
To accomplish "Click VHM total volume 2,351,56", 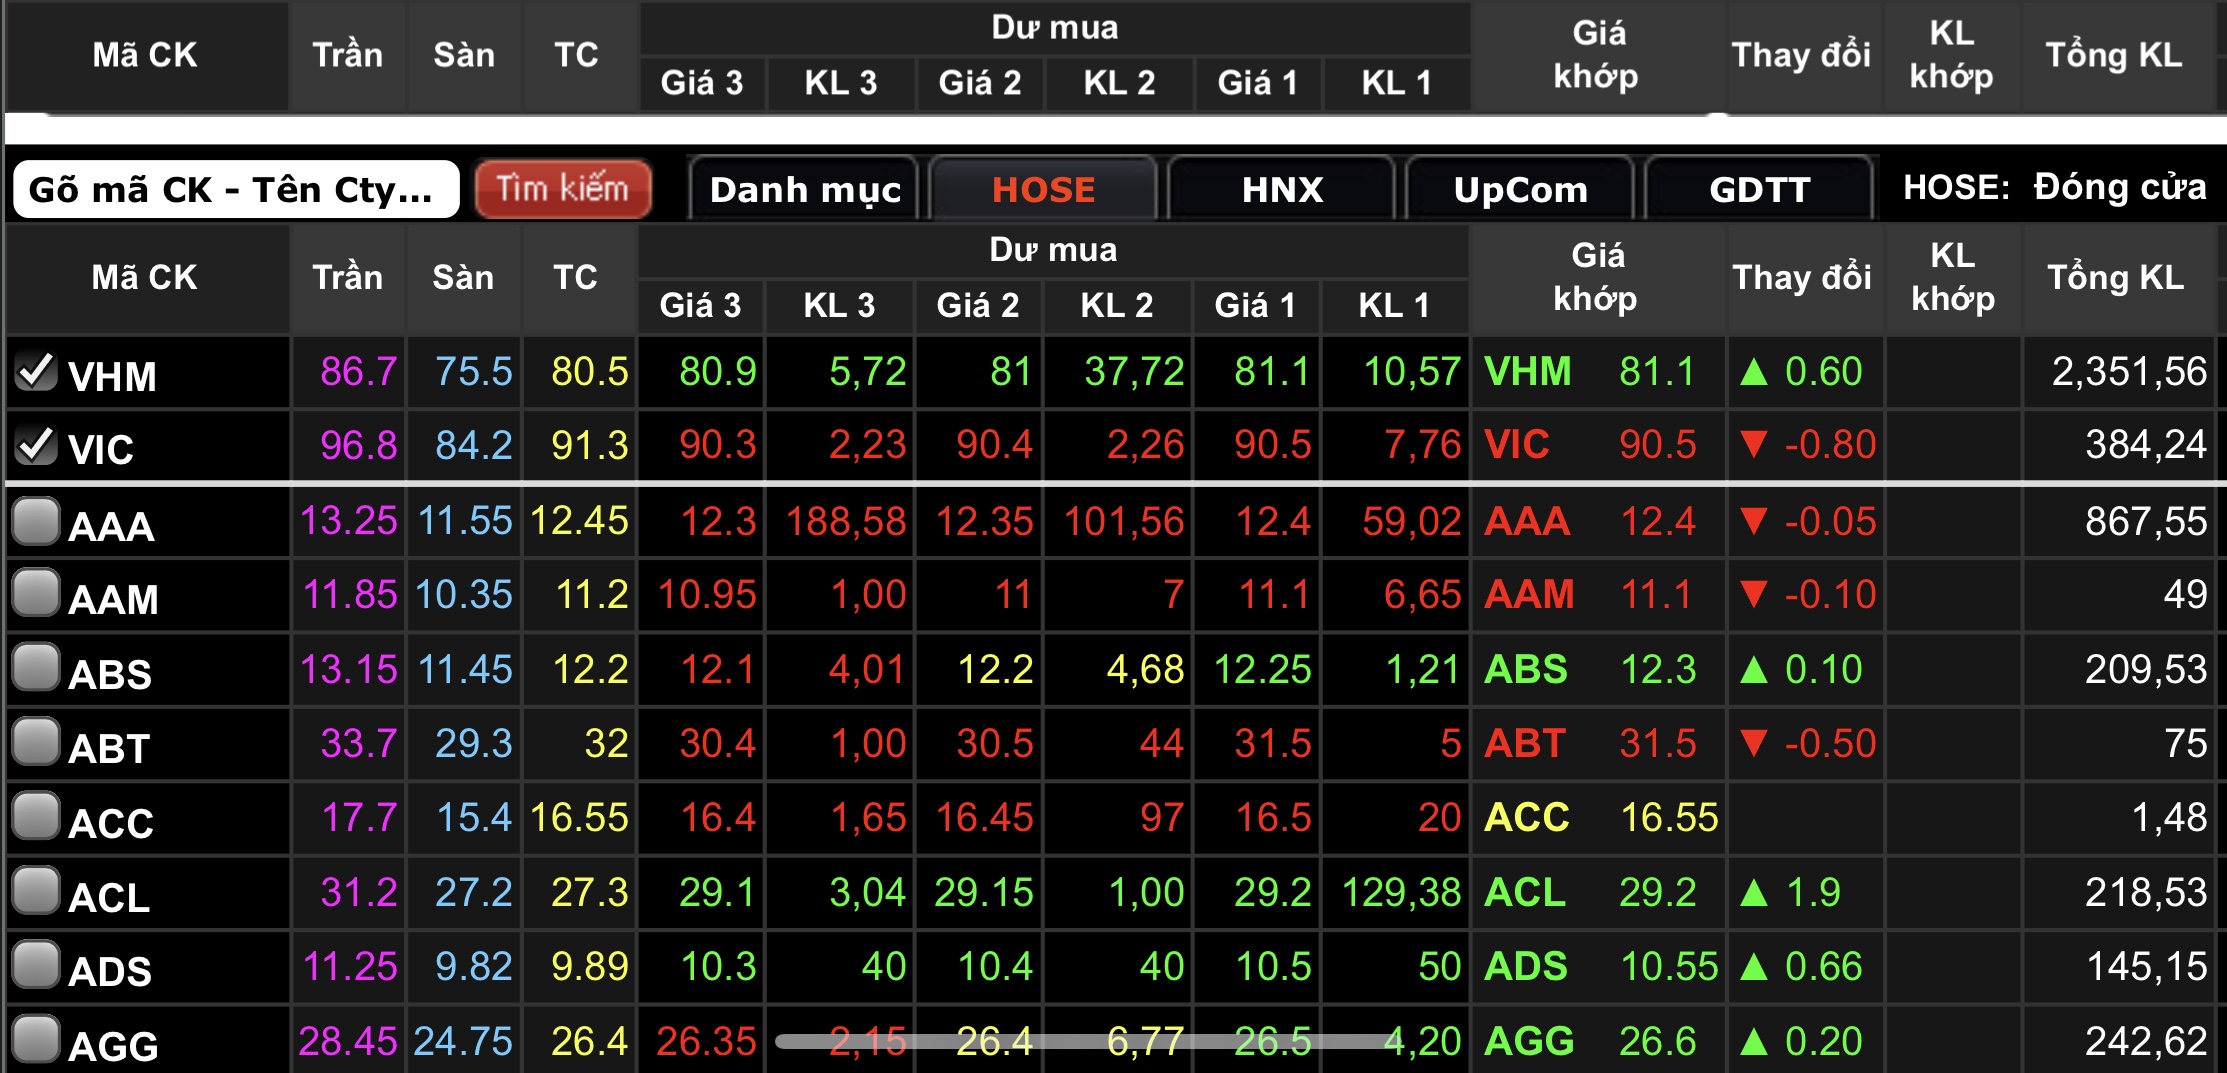I will pyautogui.click(x=2129, y=372).
